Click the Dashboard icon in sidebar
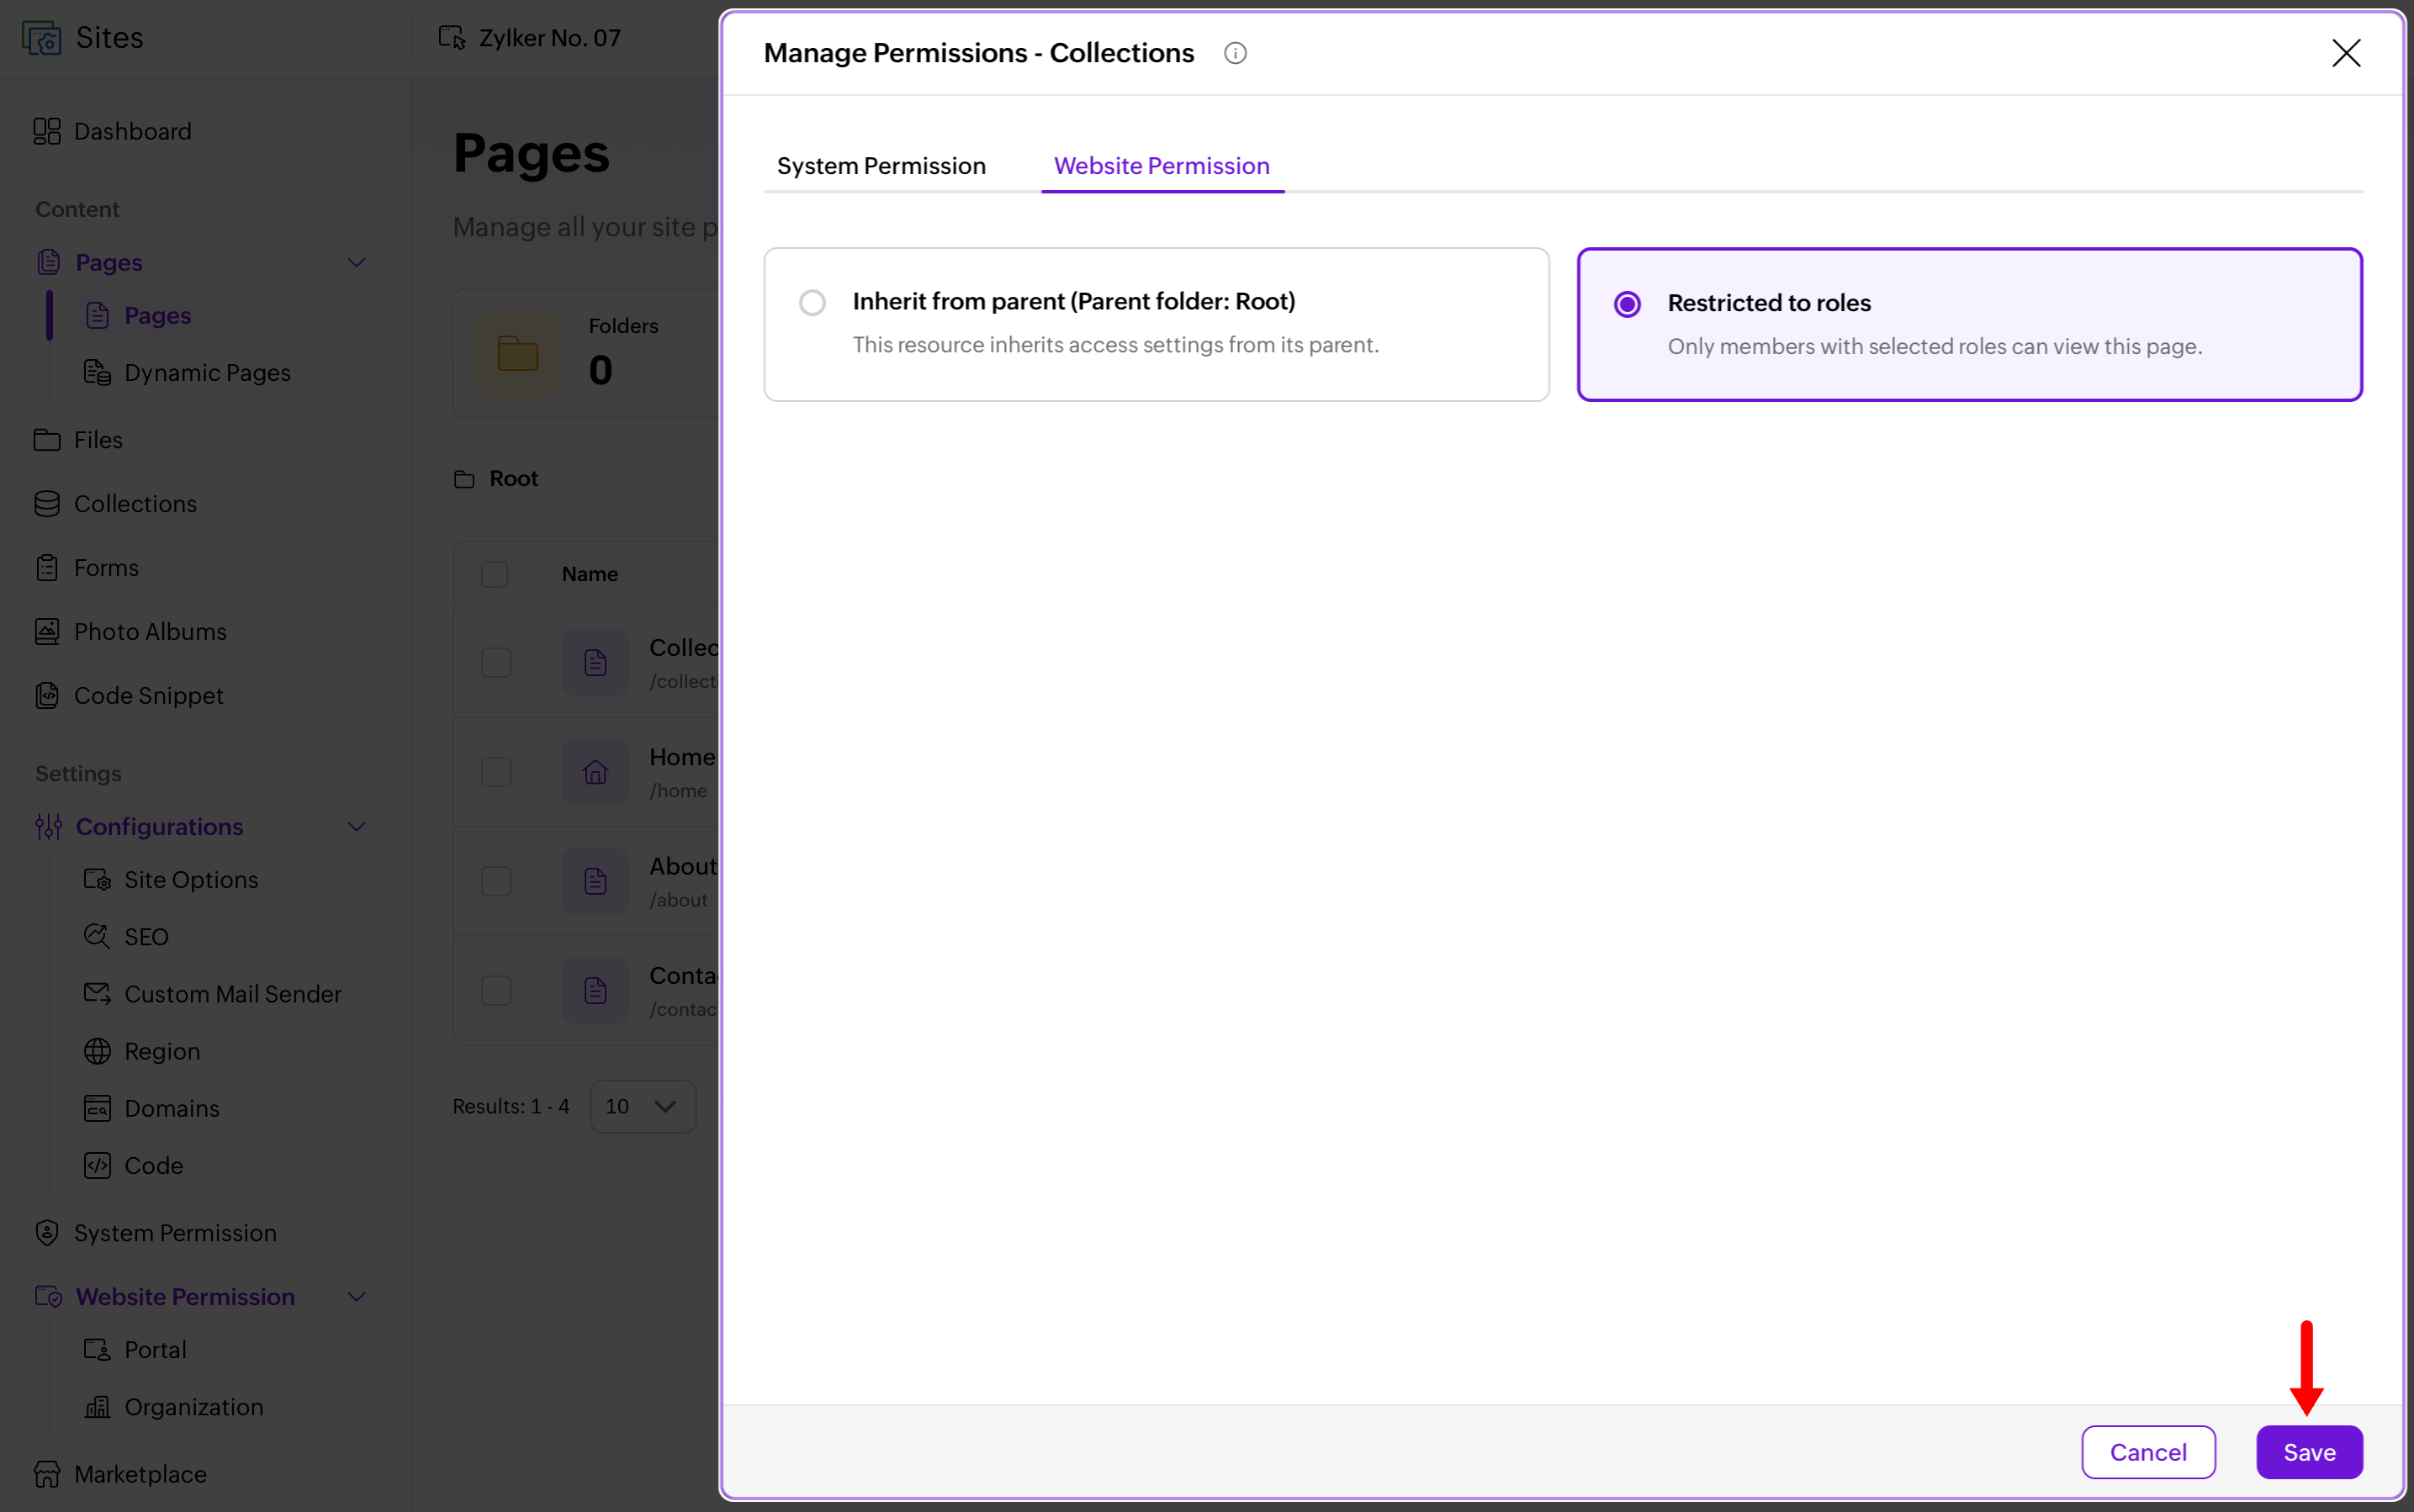2414x1512 pixels. [x=47, y=131]
